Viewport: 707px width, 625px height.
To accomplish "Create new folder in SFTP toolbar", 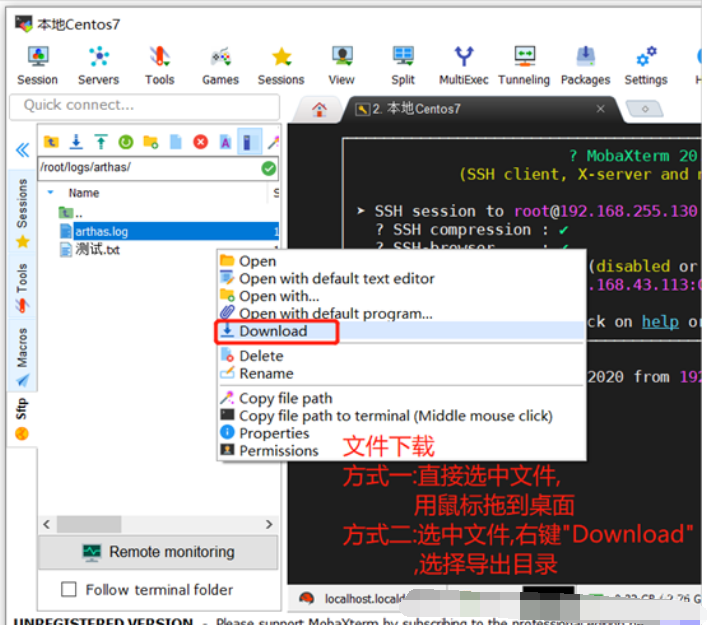I will pyautogui.click(x=151, y=143).
